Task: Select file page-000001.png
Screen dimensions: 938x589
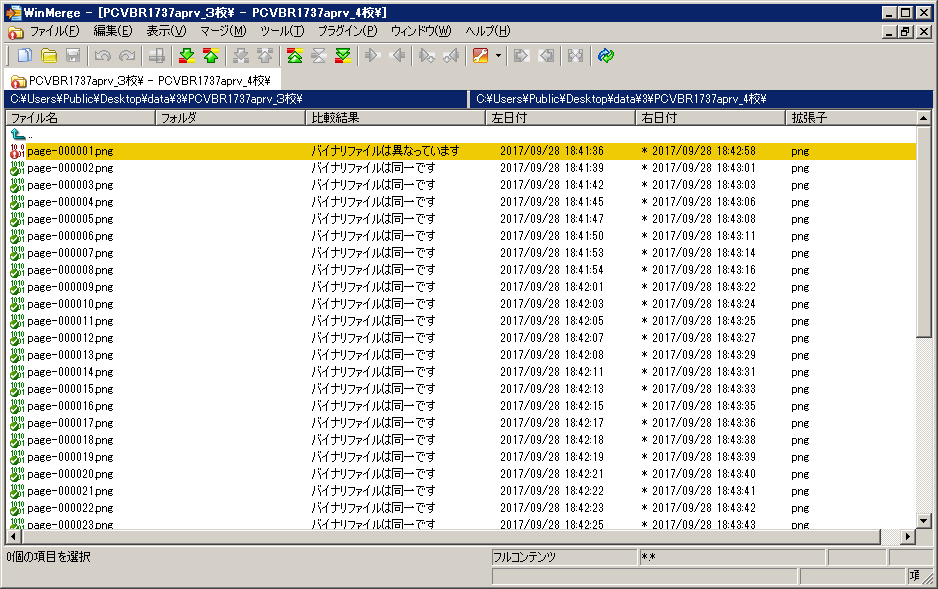Action: click(x=70, y=151)
